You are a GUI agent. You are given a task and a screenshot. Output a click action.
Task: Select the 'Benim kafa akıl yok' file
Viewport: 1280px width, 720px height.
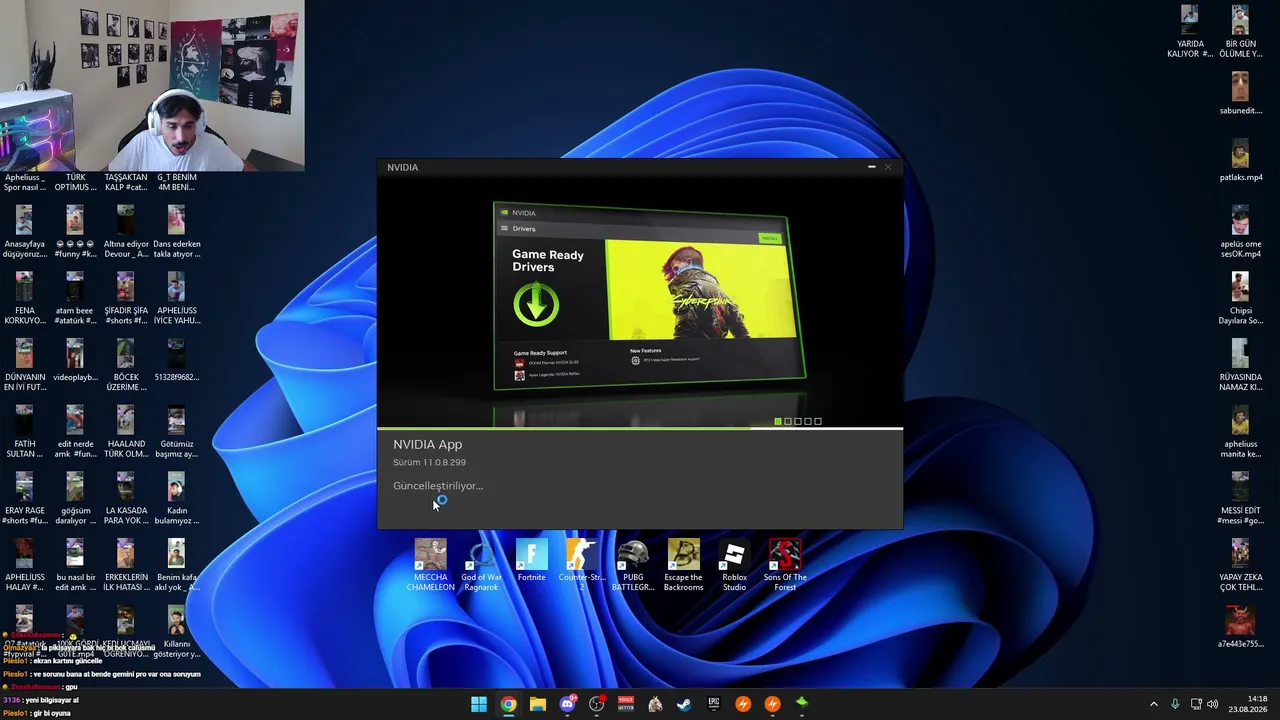pos(177,565)
